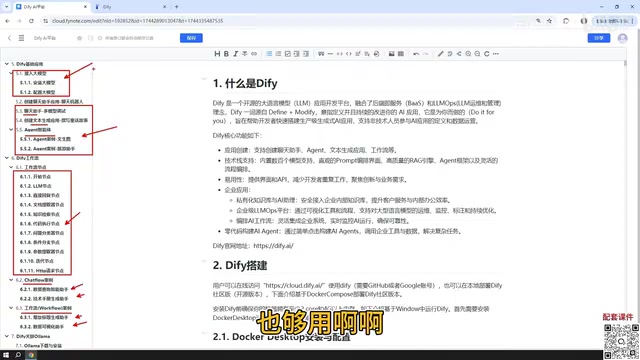Open more options ellipsis in editor toolbar
The image size is (640, 360).
pyautogui.click(x=496, y=54)
